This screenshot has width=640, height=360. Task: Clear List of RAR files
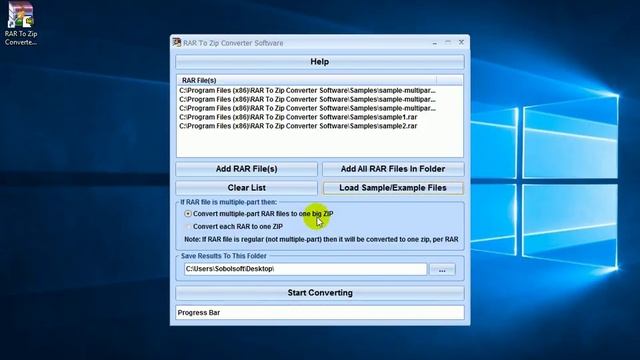pos(246,188)
